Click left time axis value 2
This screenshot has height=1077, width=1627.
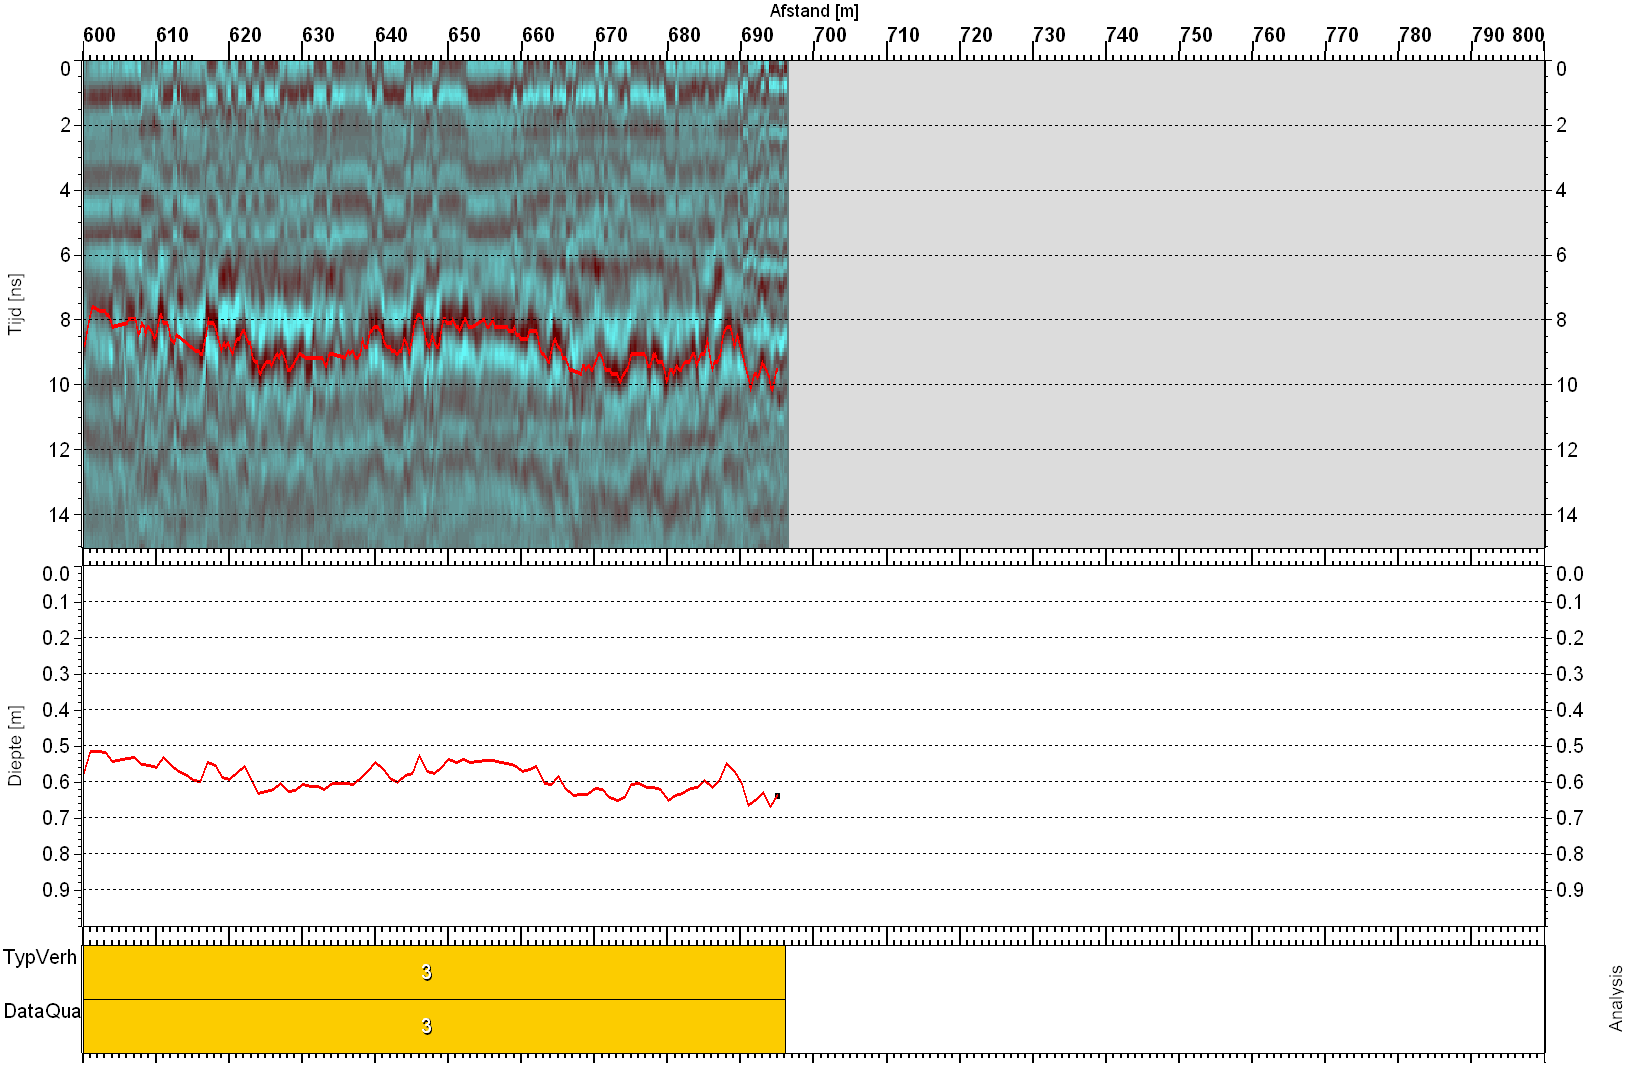click(x=66, y=125)
